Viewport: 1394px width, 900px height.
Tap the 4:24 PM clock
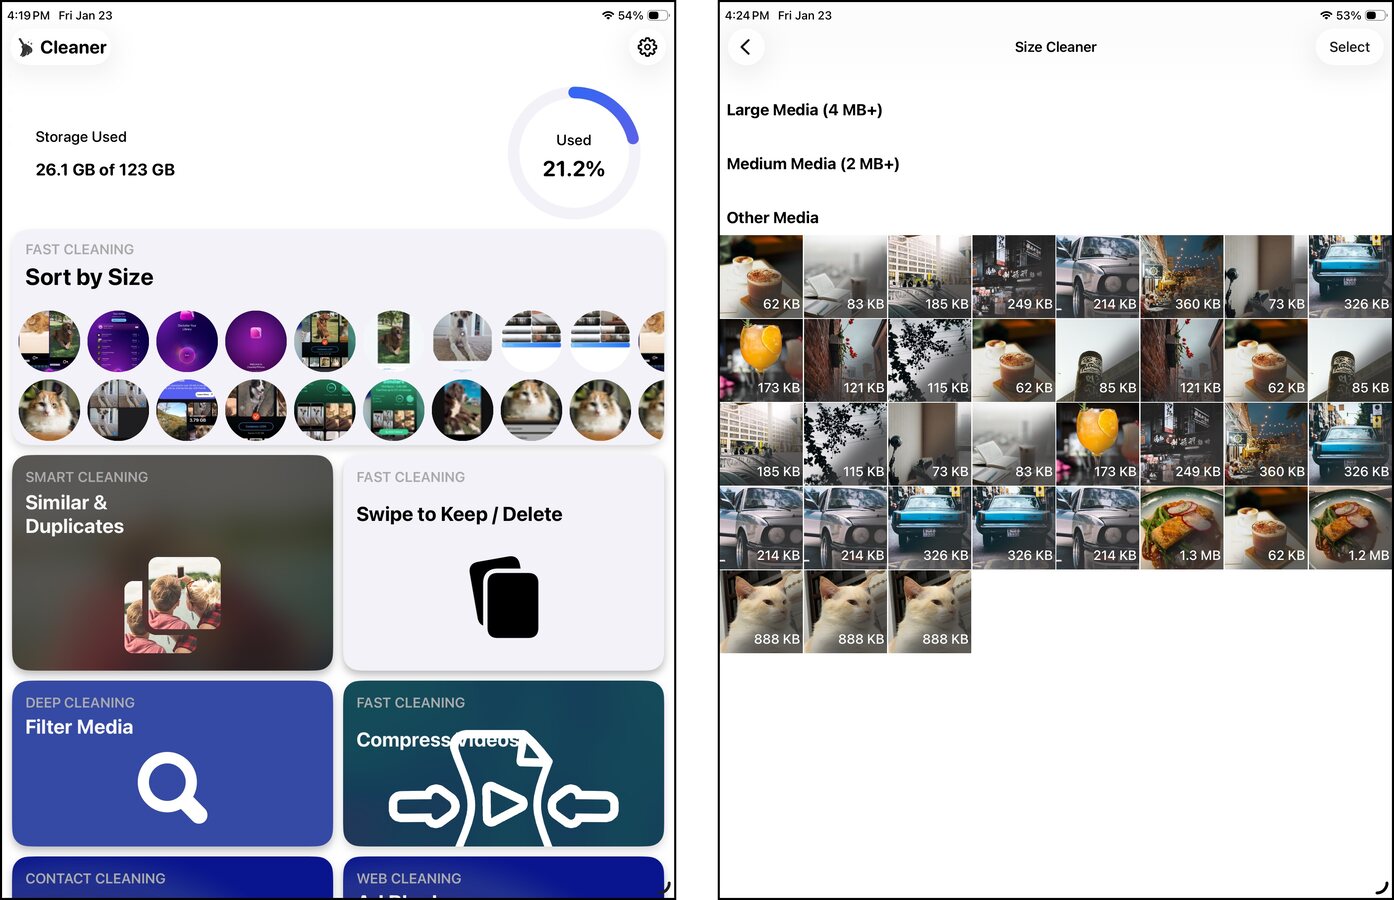[747, 16]
